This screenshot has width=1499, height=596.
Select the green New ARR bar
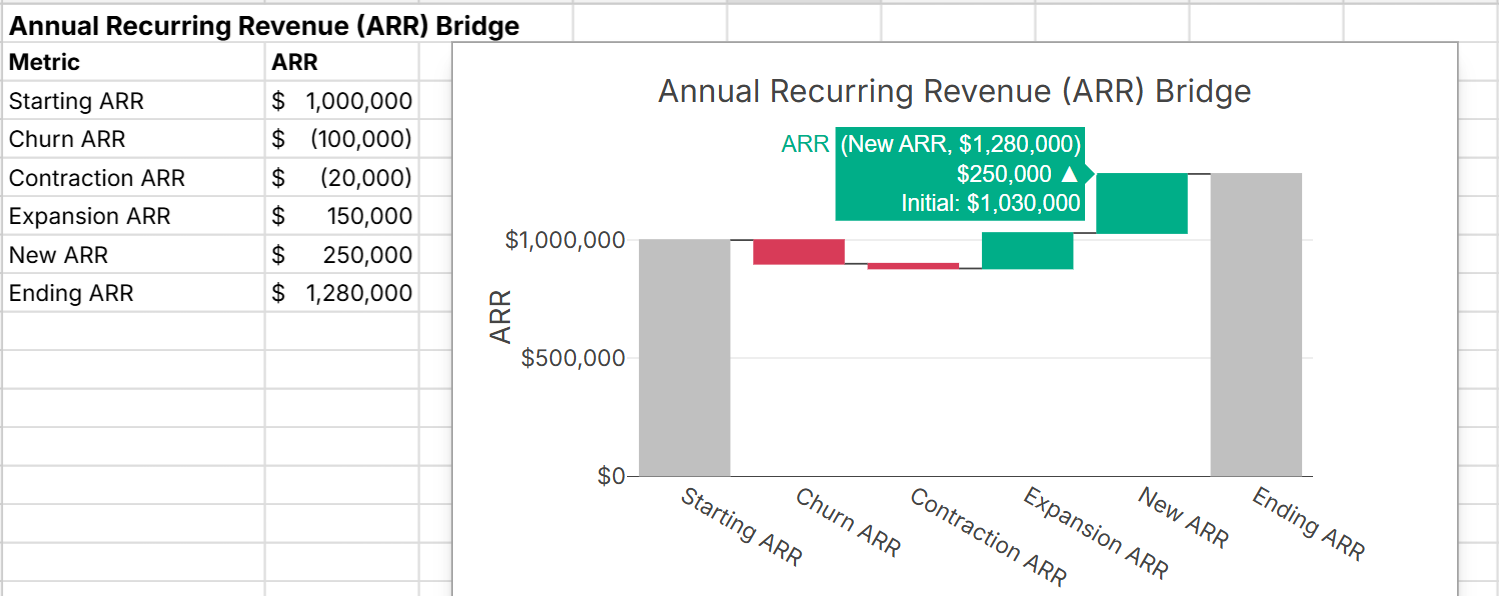coord(1142,204)
